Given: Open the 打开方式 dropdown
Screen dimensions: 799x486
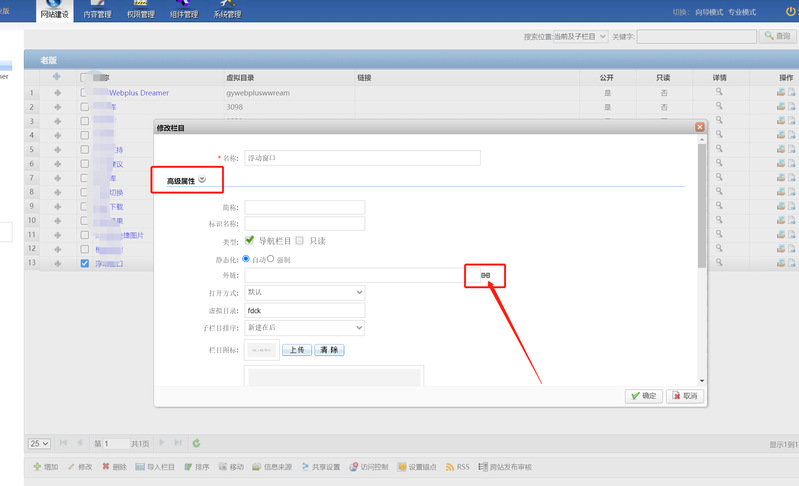Looking at the screenshot, I should 305,292.
